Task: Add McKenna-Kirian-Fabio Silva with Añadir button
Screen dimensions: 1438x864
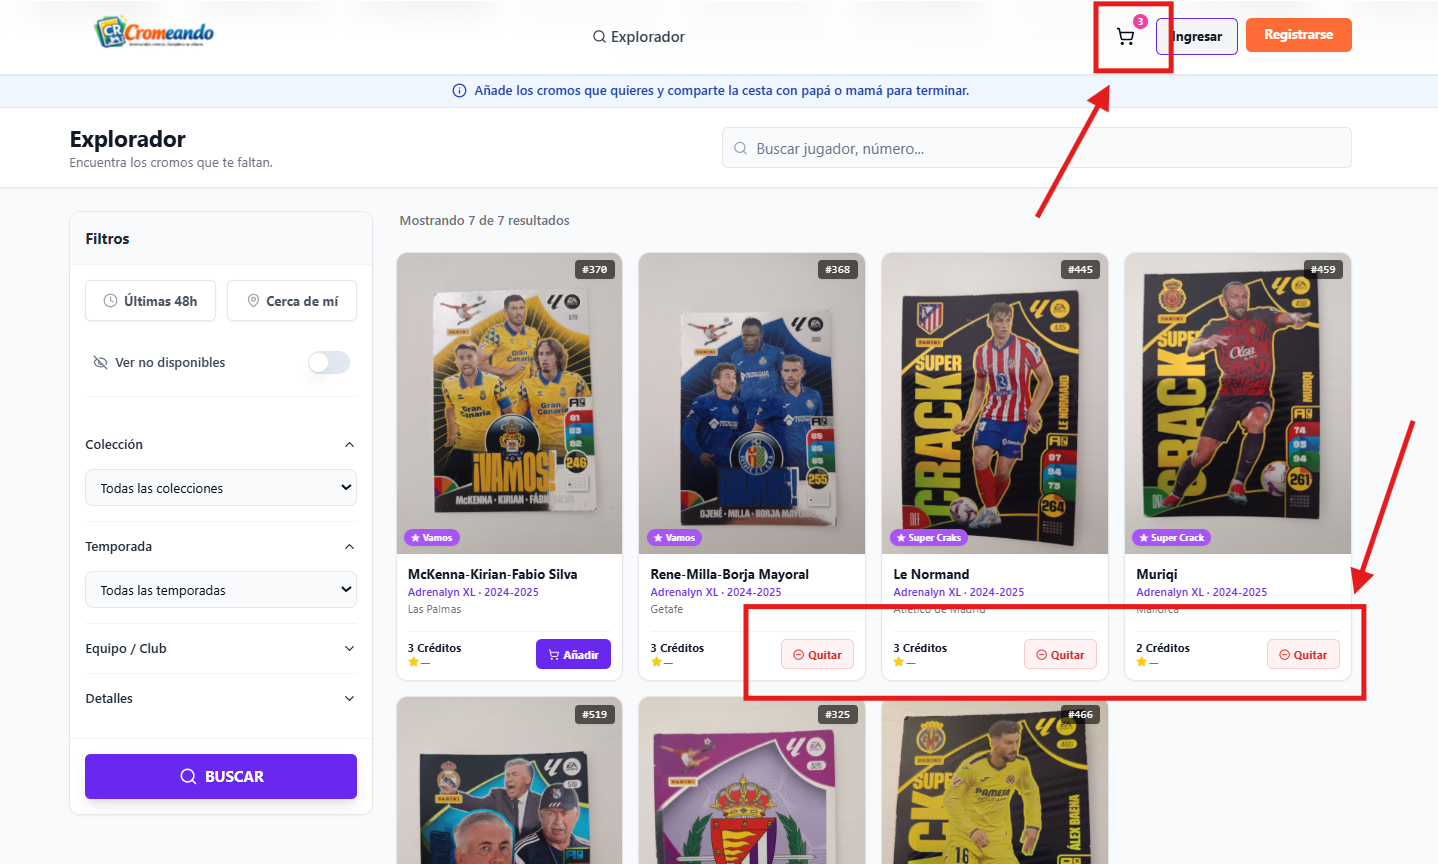Action: (x=573, y=655)
